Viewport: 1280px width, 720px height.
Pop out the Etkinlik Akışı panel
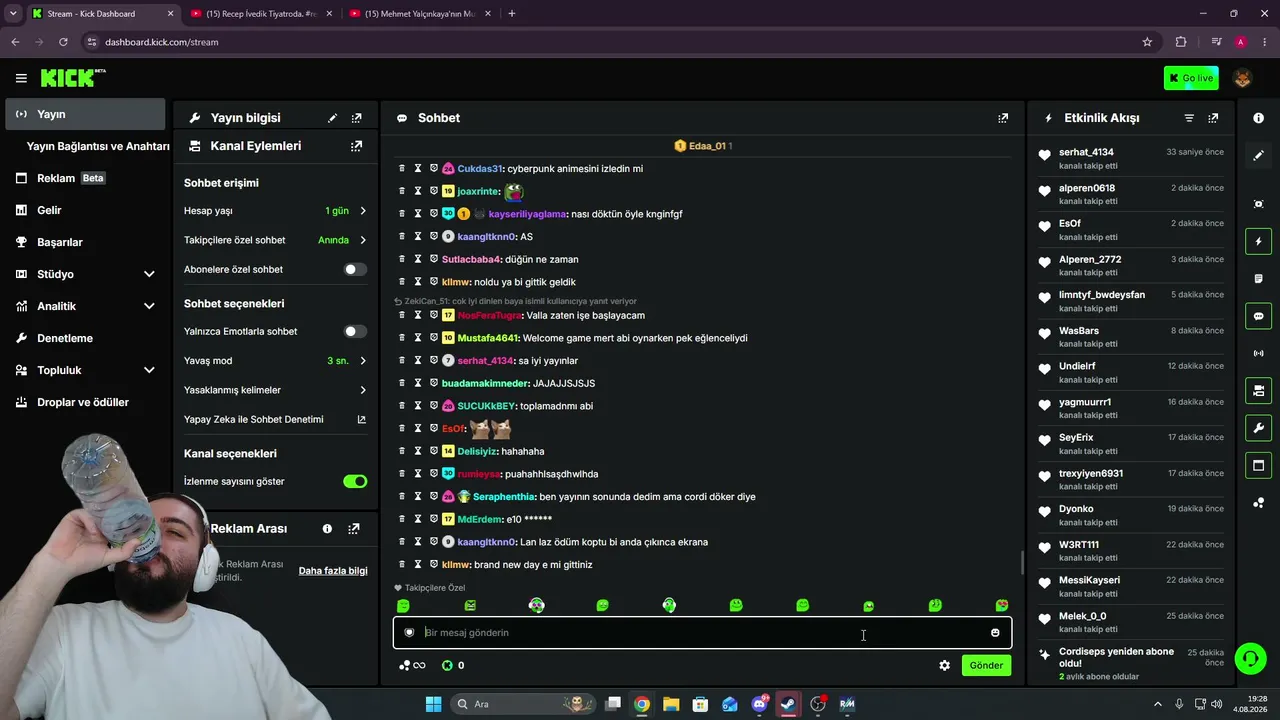(x=1213, y=118)
